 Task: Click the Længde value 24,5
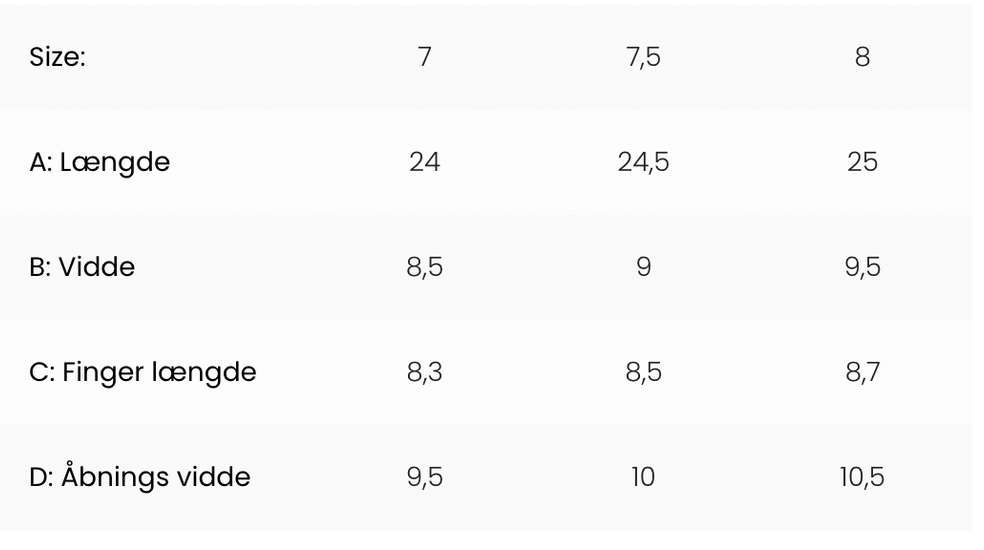point(643,162)
